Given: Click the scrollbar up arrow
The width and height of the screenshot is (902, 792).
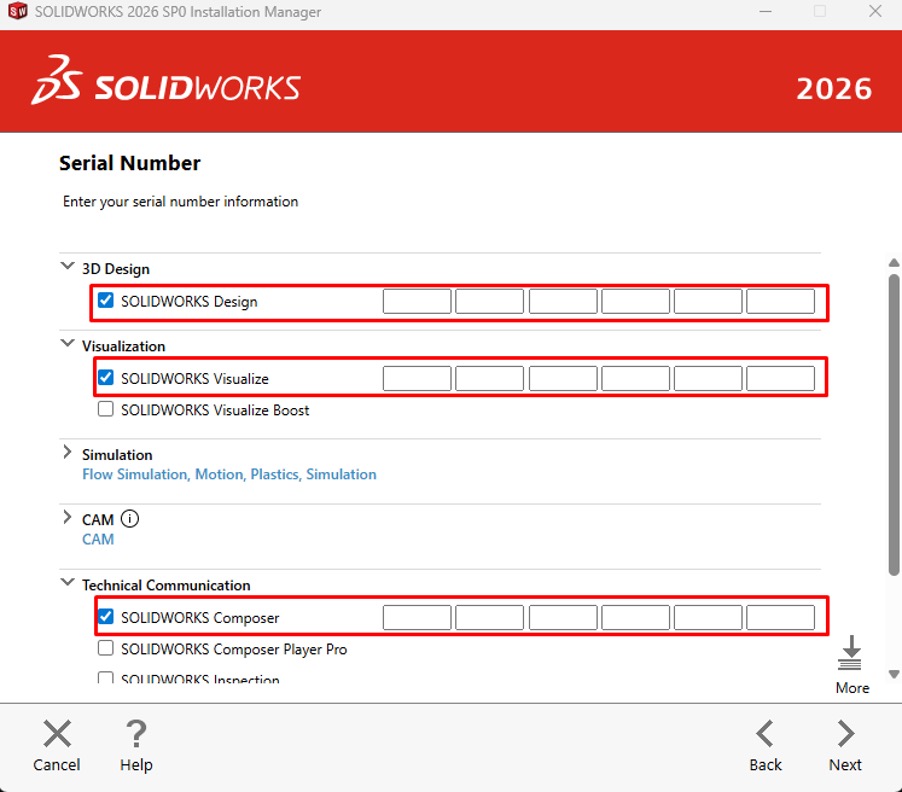Looking at the screenshot, I should click(893, 263).
